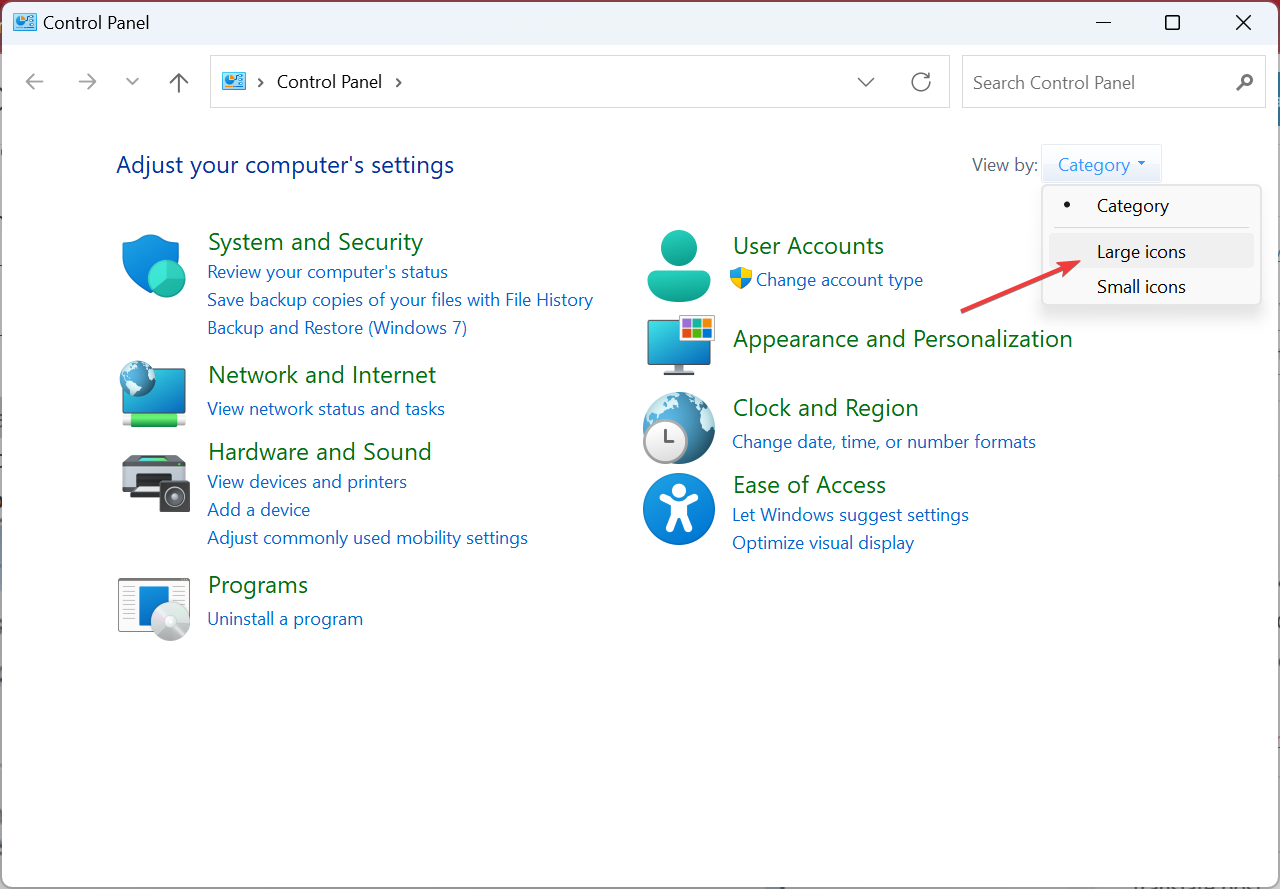Viewport: 1280px width, 889px height.
Task: Click the User Accounts person icon
Action: 679,266
